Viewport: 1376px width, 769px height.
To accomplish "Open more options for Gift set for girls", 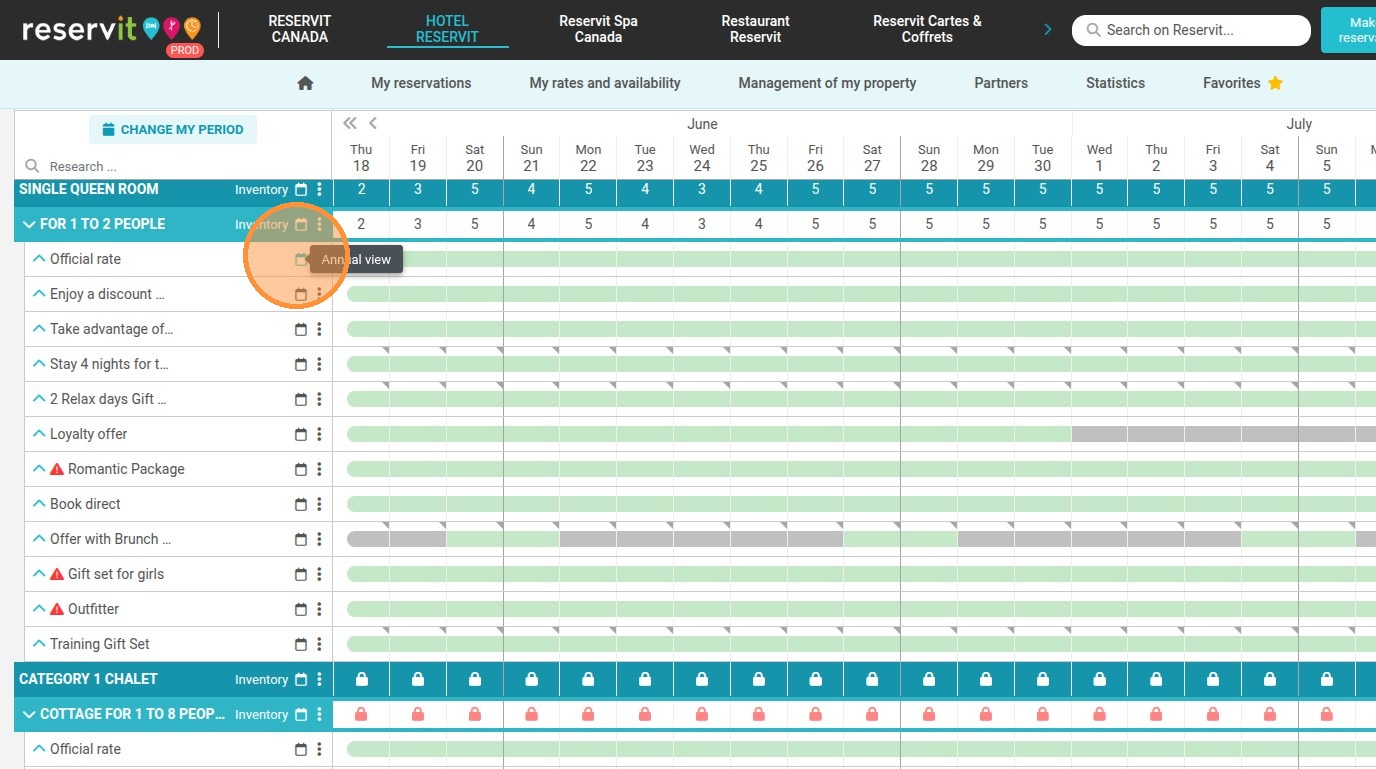I will [319, 575].
